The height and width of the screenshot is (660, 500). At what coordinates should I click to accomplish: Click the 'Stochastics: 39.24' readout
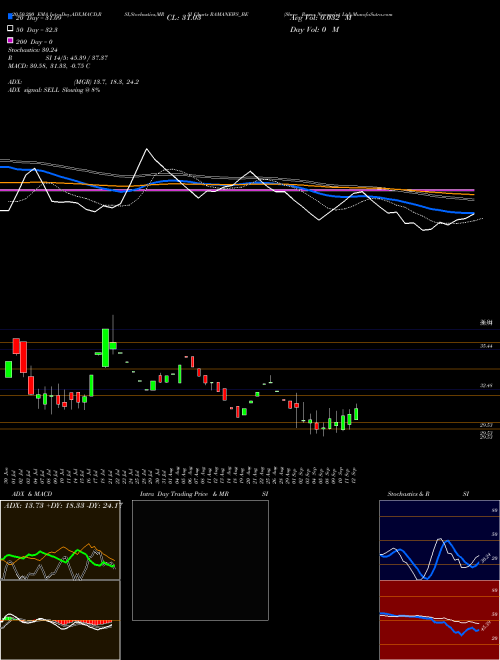[33, 50]
